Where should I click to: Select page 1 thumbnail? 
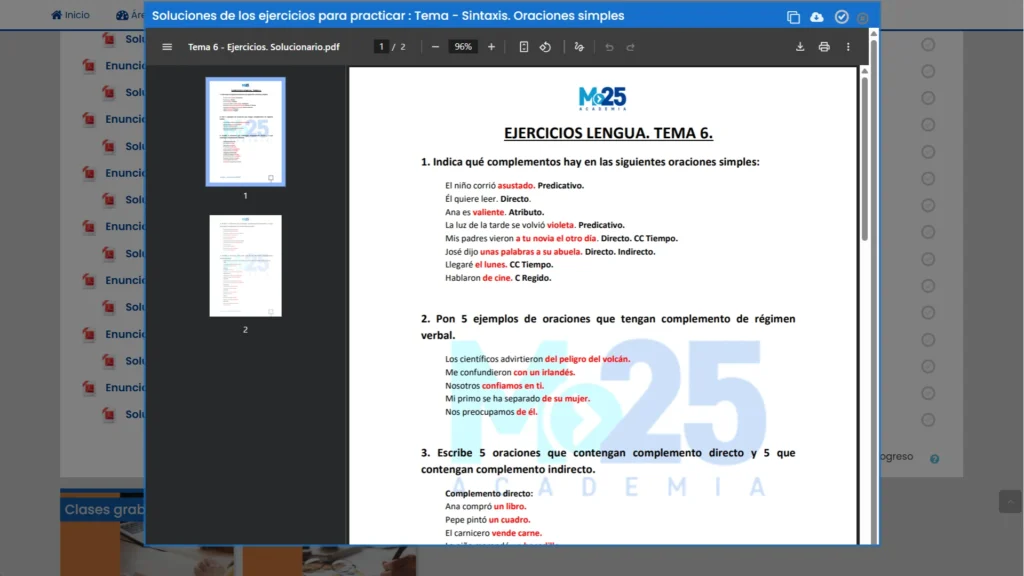coord(245,132)
